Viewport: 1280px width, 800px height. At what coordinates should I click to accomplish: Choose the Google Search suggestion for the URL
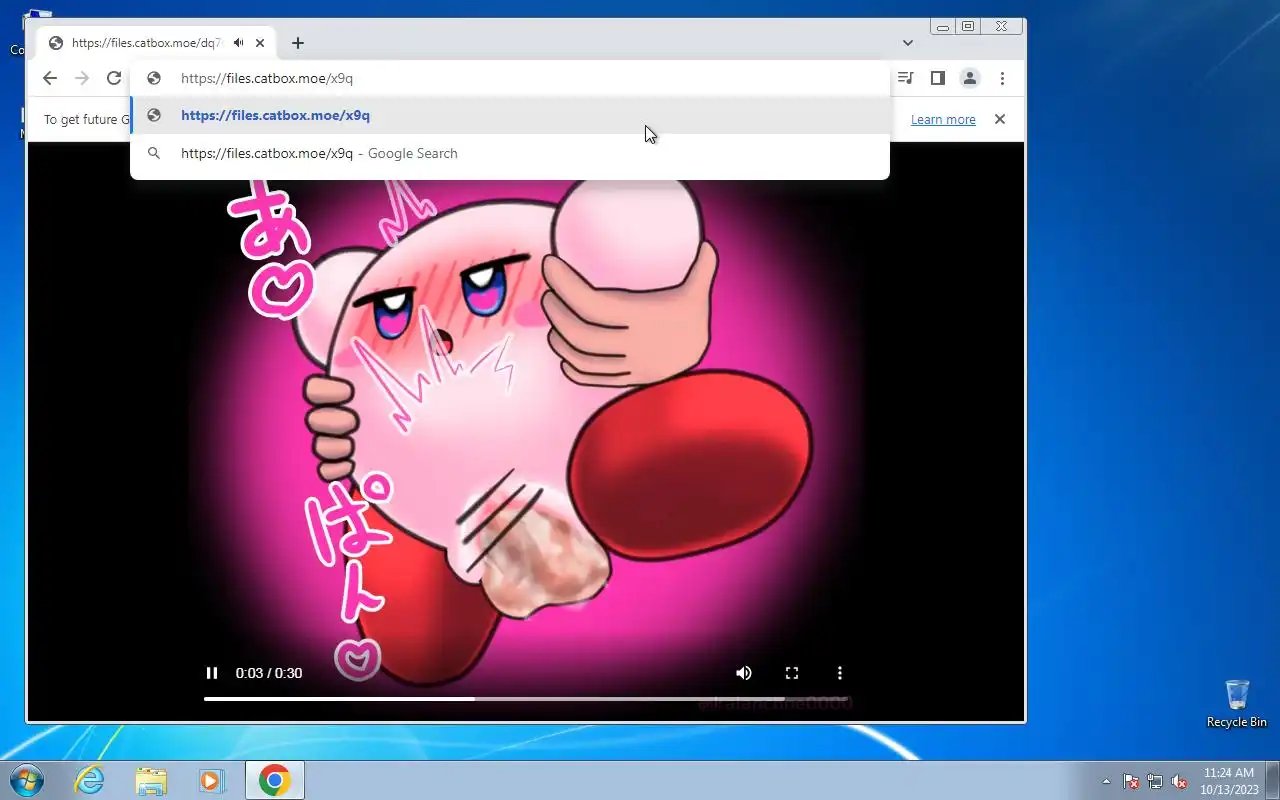[x=510, y=153]
